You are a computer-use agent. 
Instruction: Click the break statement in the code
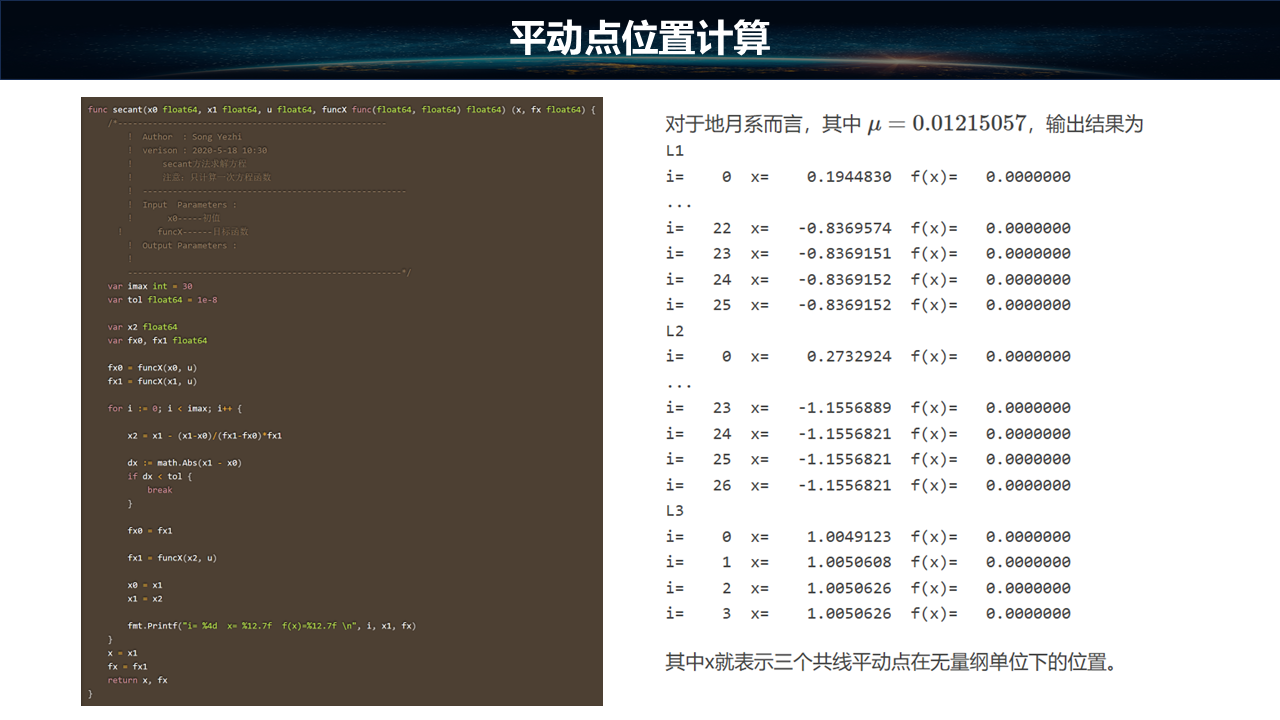click(159, 490)
